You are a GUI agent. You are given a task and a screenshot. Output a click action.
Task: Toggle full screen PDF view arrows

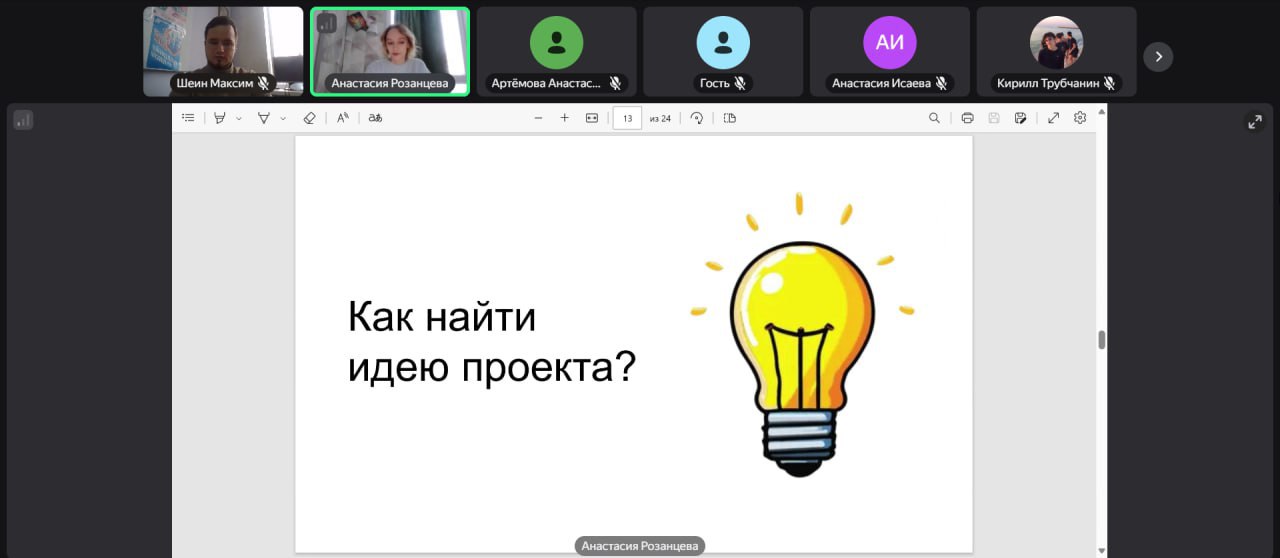(1053, 118)
